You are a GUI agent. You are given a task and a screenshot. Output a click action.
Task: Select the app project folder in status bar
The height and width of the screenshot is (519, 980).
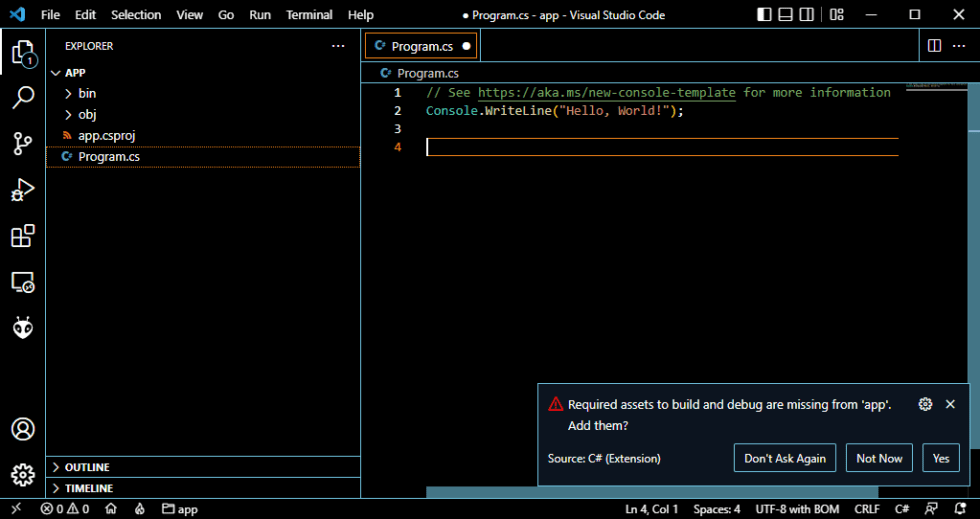(x=180, y=509)
